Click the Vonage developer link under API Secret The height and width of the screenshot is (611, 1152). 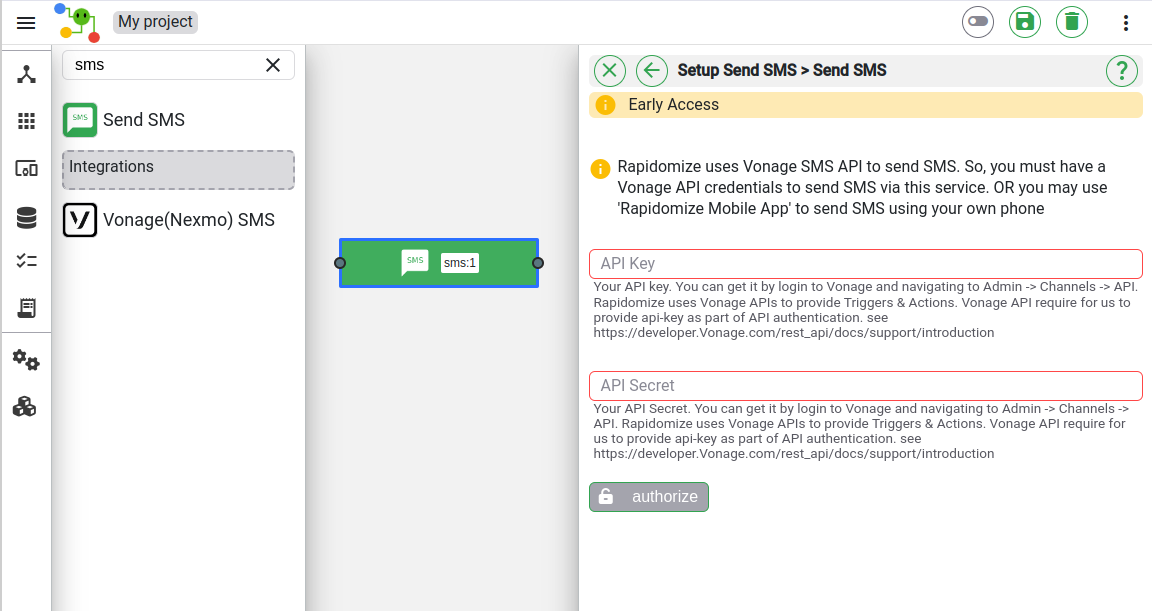coord(793,454)
